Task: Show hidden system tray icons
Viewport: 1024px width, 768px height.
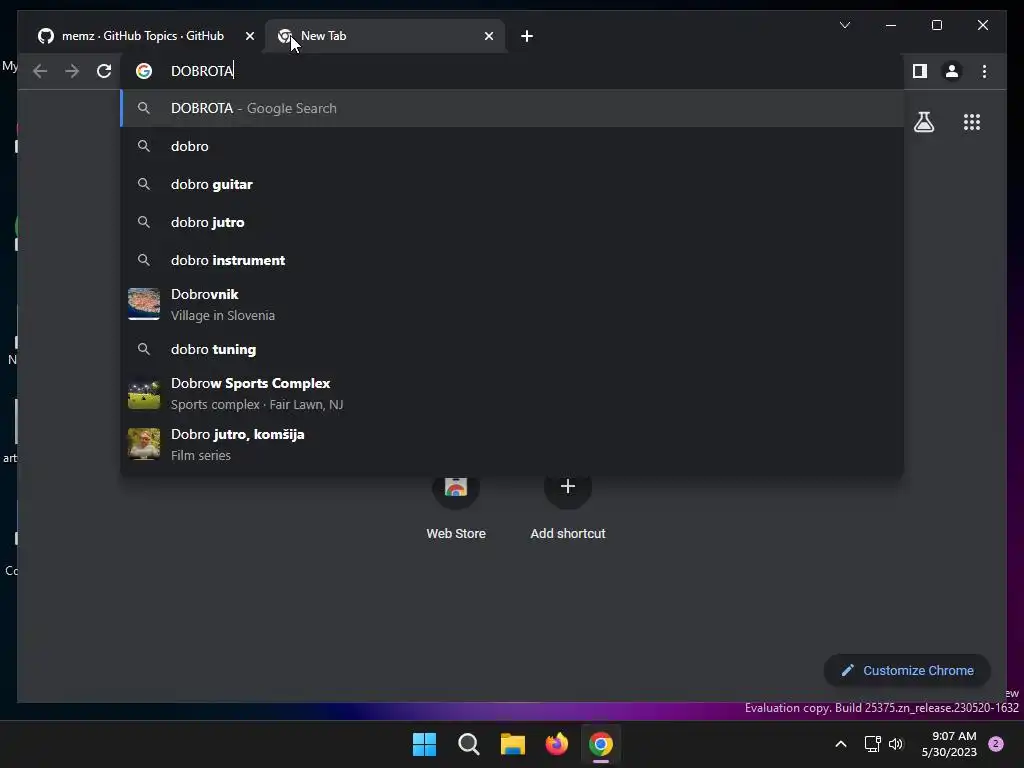Action: (x=841, y=744)
